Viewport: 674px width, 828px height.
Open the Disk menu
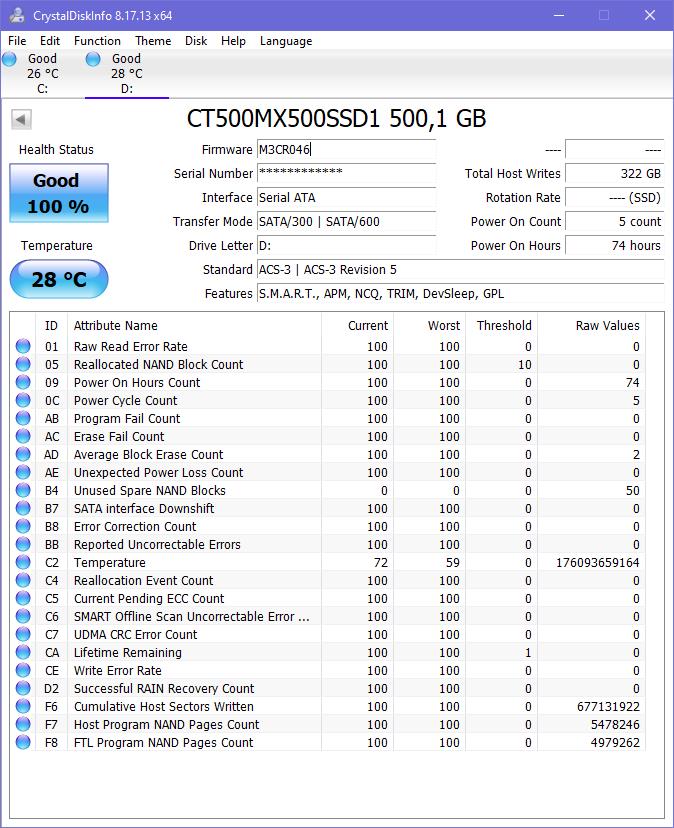[196, 41]
